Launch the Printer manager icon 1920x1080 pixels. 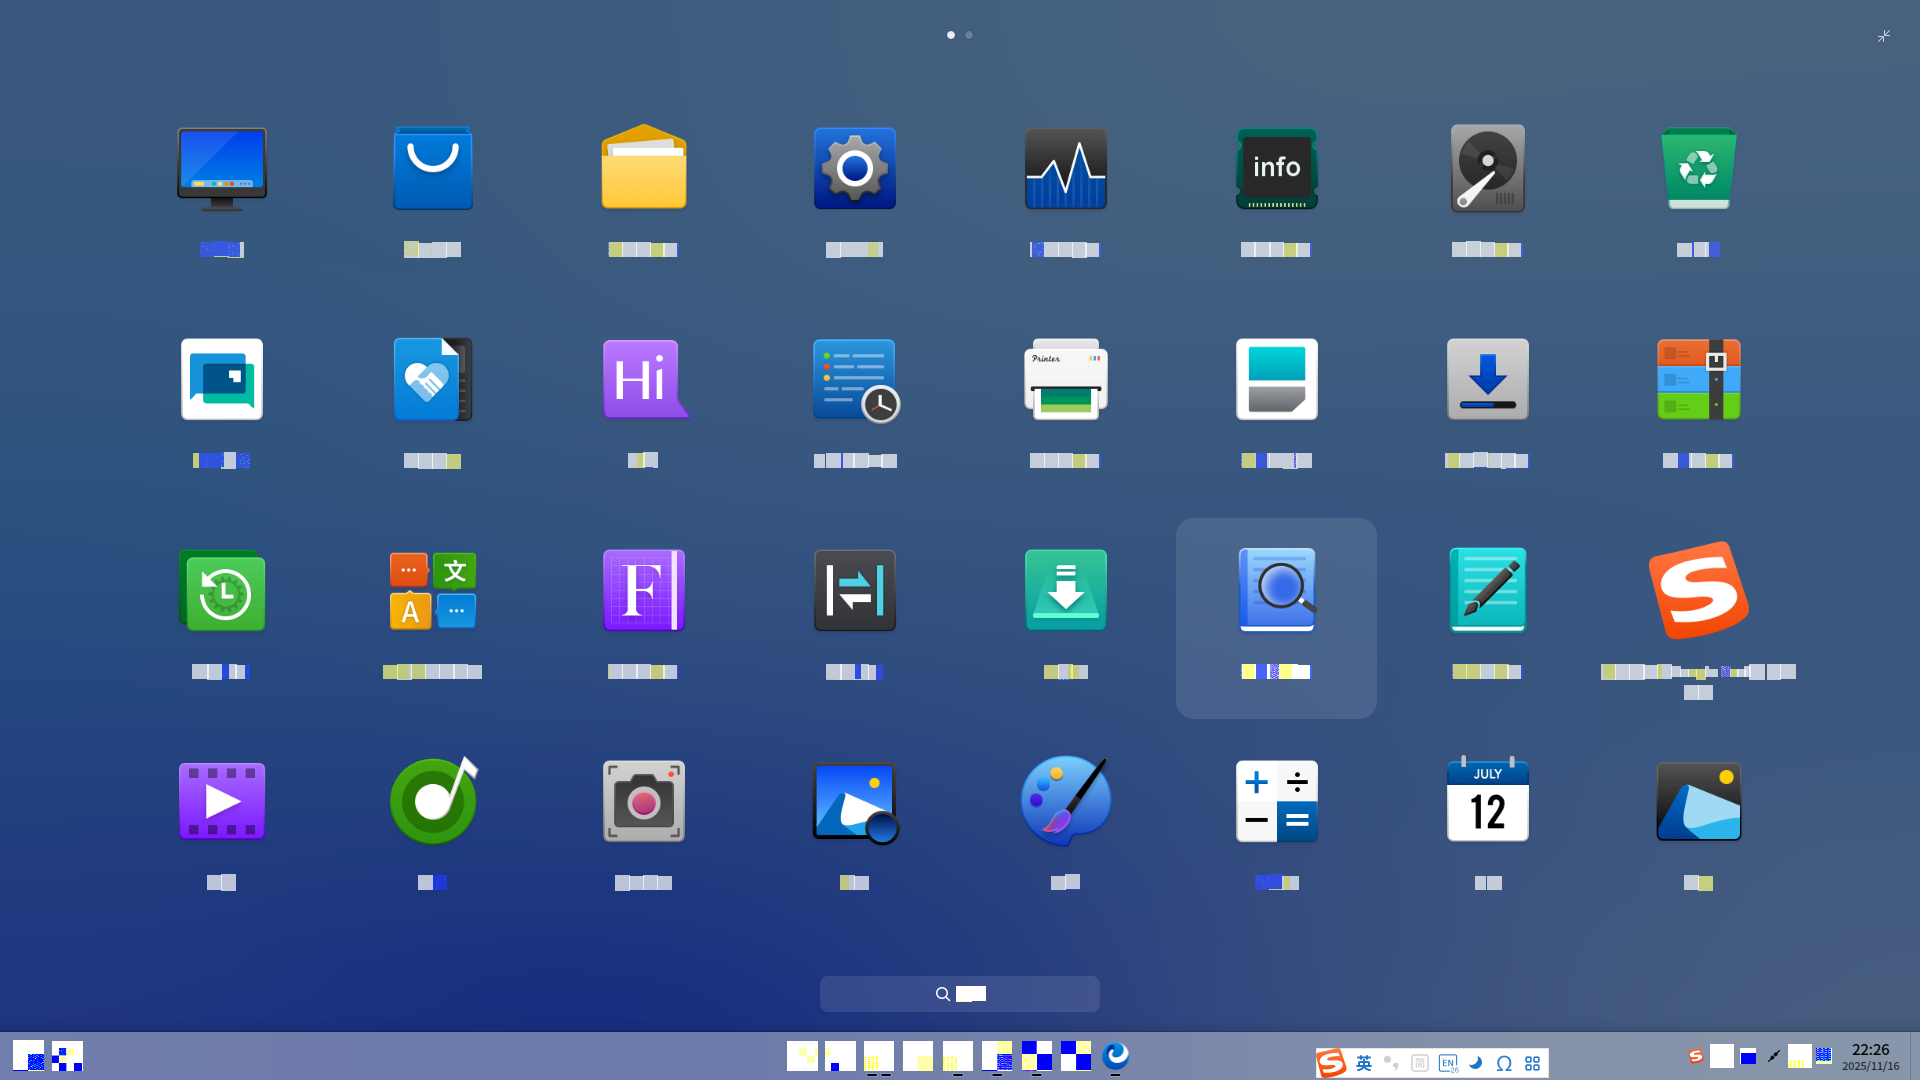[x=1065, y=379]
